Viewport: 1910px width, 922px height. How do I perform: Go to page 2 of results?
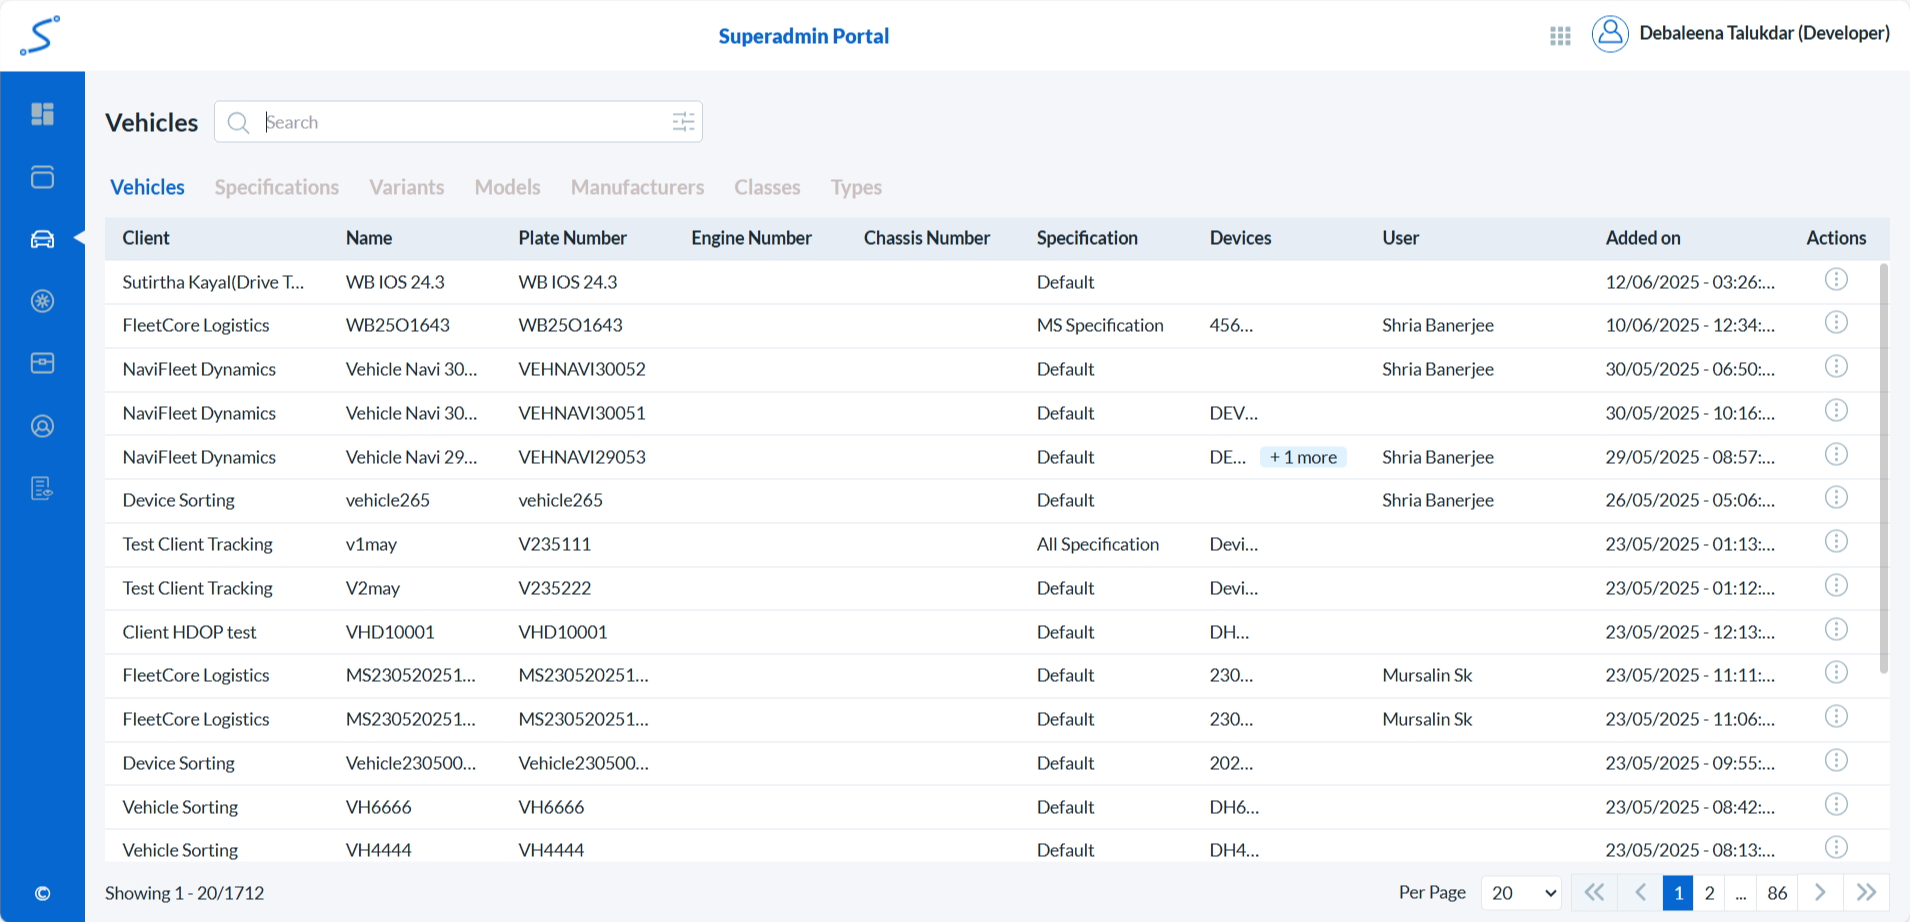pyautogui.click(x=1709, y=893)
